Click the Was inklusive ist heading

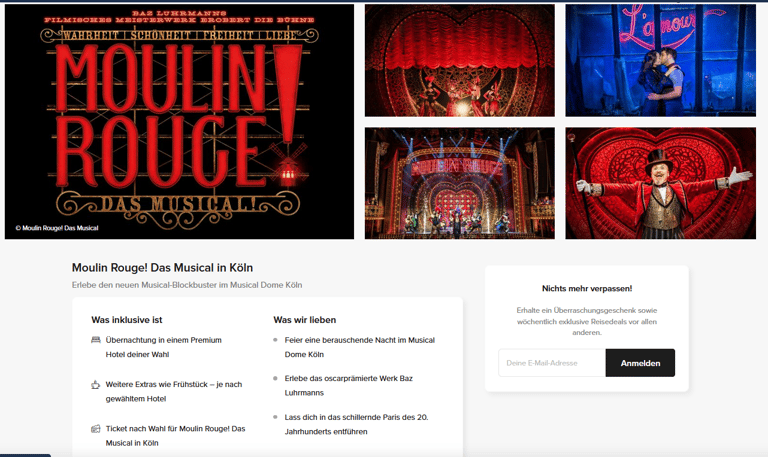[127, 320]
